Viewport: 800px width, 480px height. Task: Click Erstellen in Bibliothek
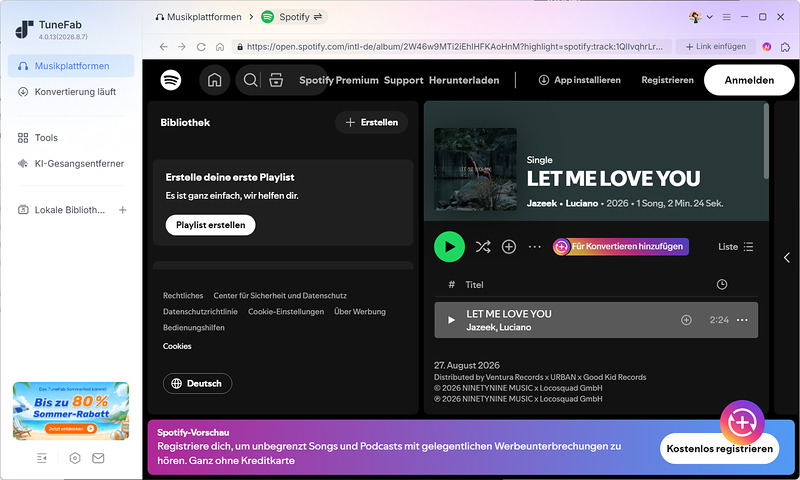click(371, 122)
